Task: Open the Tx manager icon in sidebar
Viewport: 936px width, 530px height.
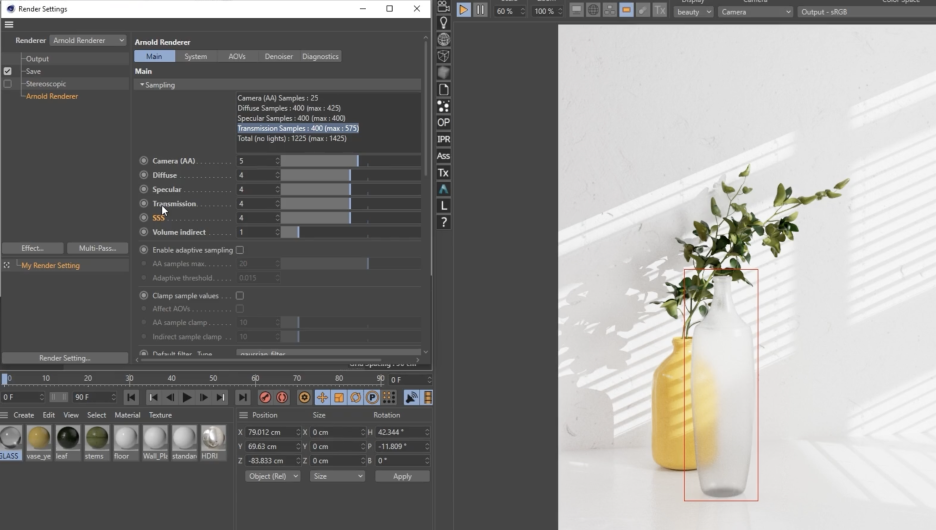Action: pyautogui.click(x=444, y=172)
